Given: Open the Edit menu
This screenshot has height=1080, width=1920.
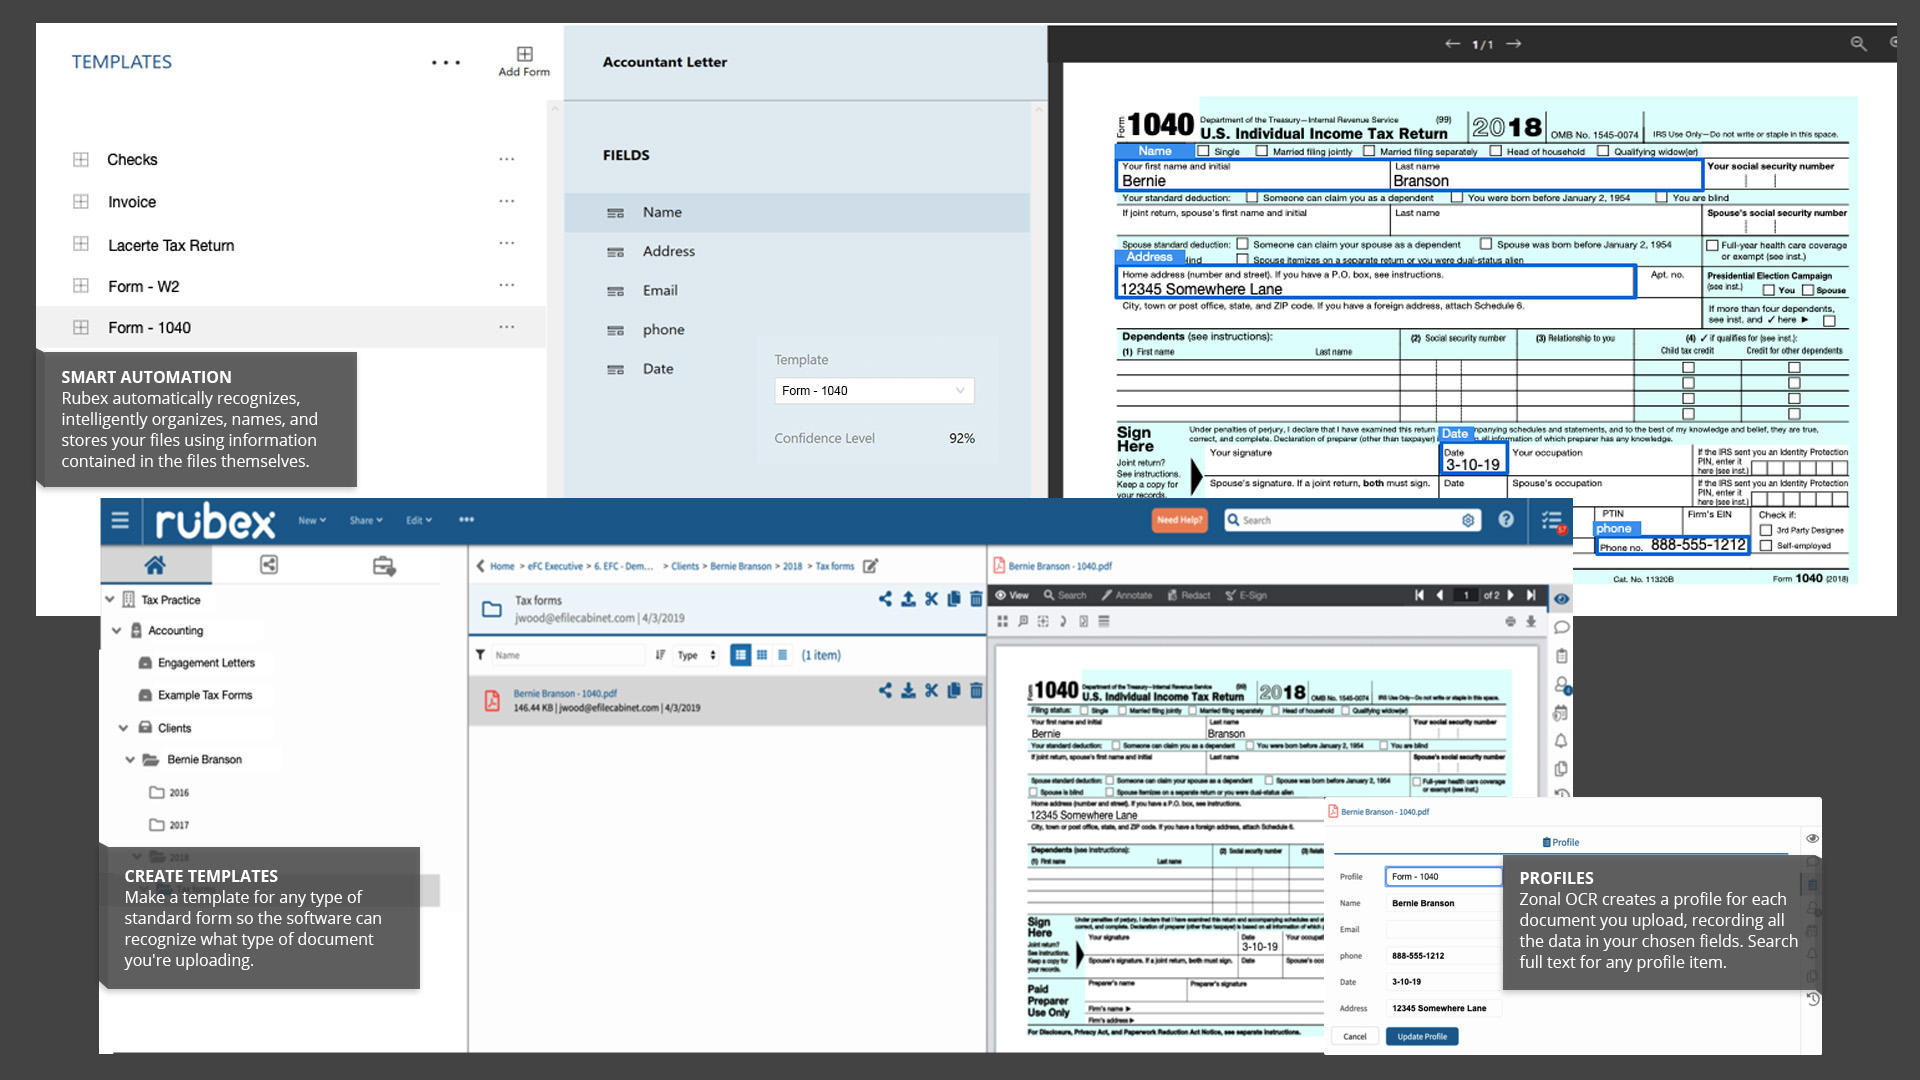Looking at the screenshot, I should point(419,520).
